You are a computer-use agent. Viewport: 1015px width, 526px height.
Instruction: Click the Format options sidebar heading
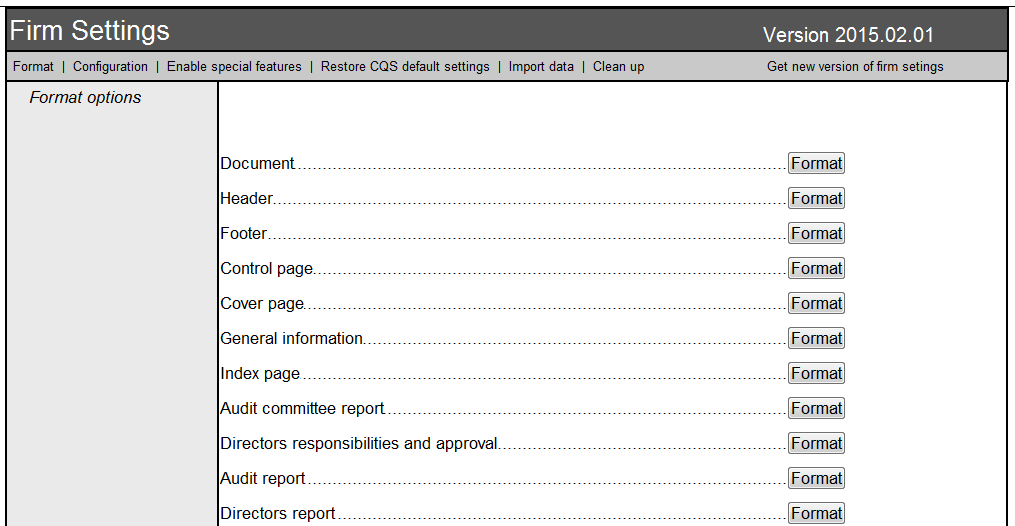pos(85,98)
